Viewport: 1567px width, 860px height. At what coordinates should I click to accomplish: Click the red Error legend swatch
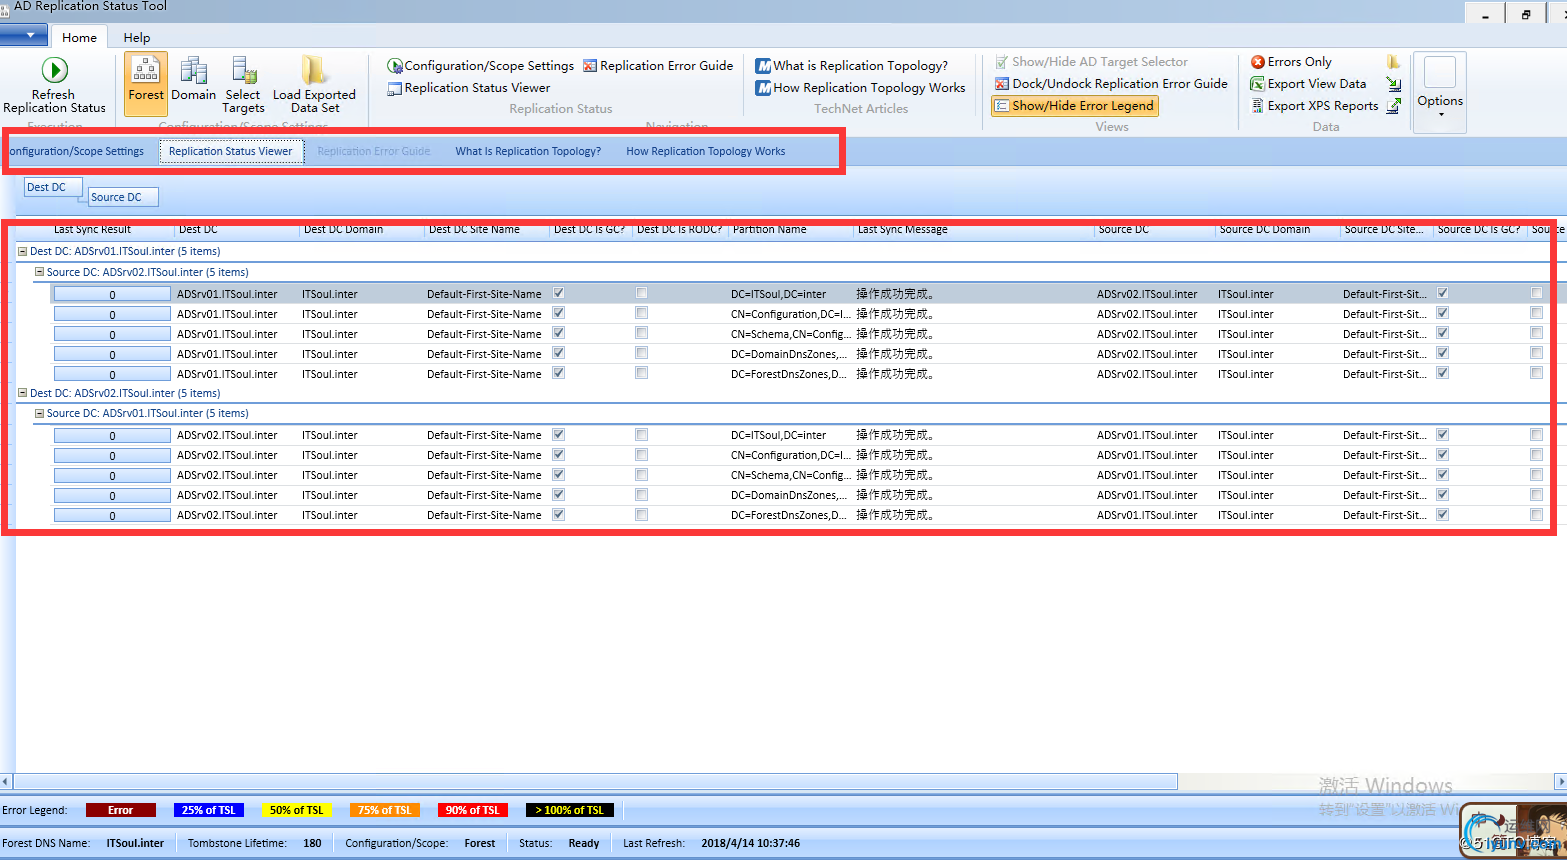(121, 810)
